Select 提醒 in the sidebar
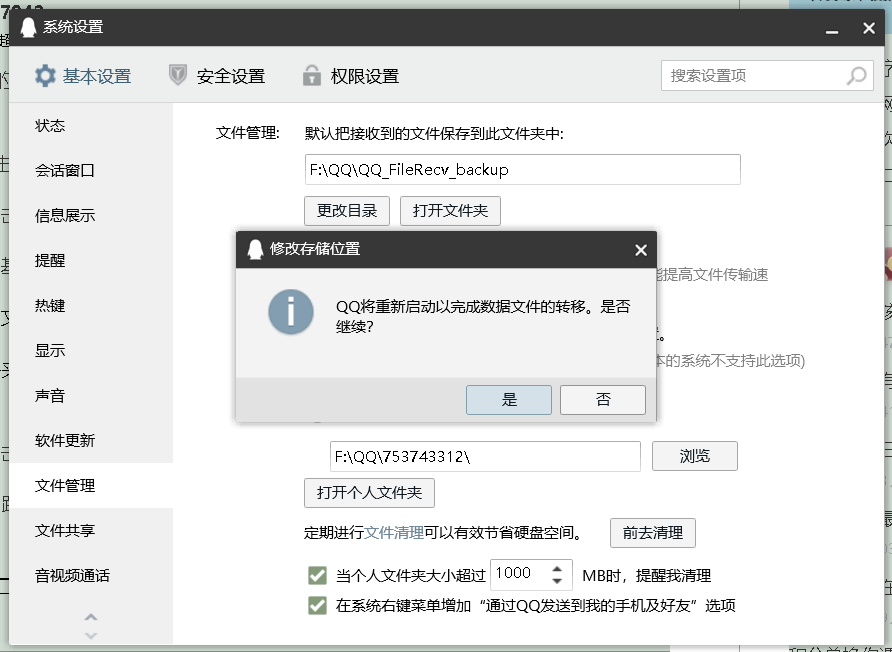Screen dimensions: 892x652 (91, 261)
